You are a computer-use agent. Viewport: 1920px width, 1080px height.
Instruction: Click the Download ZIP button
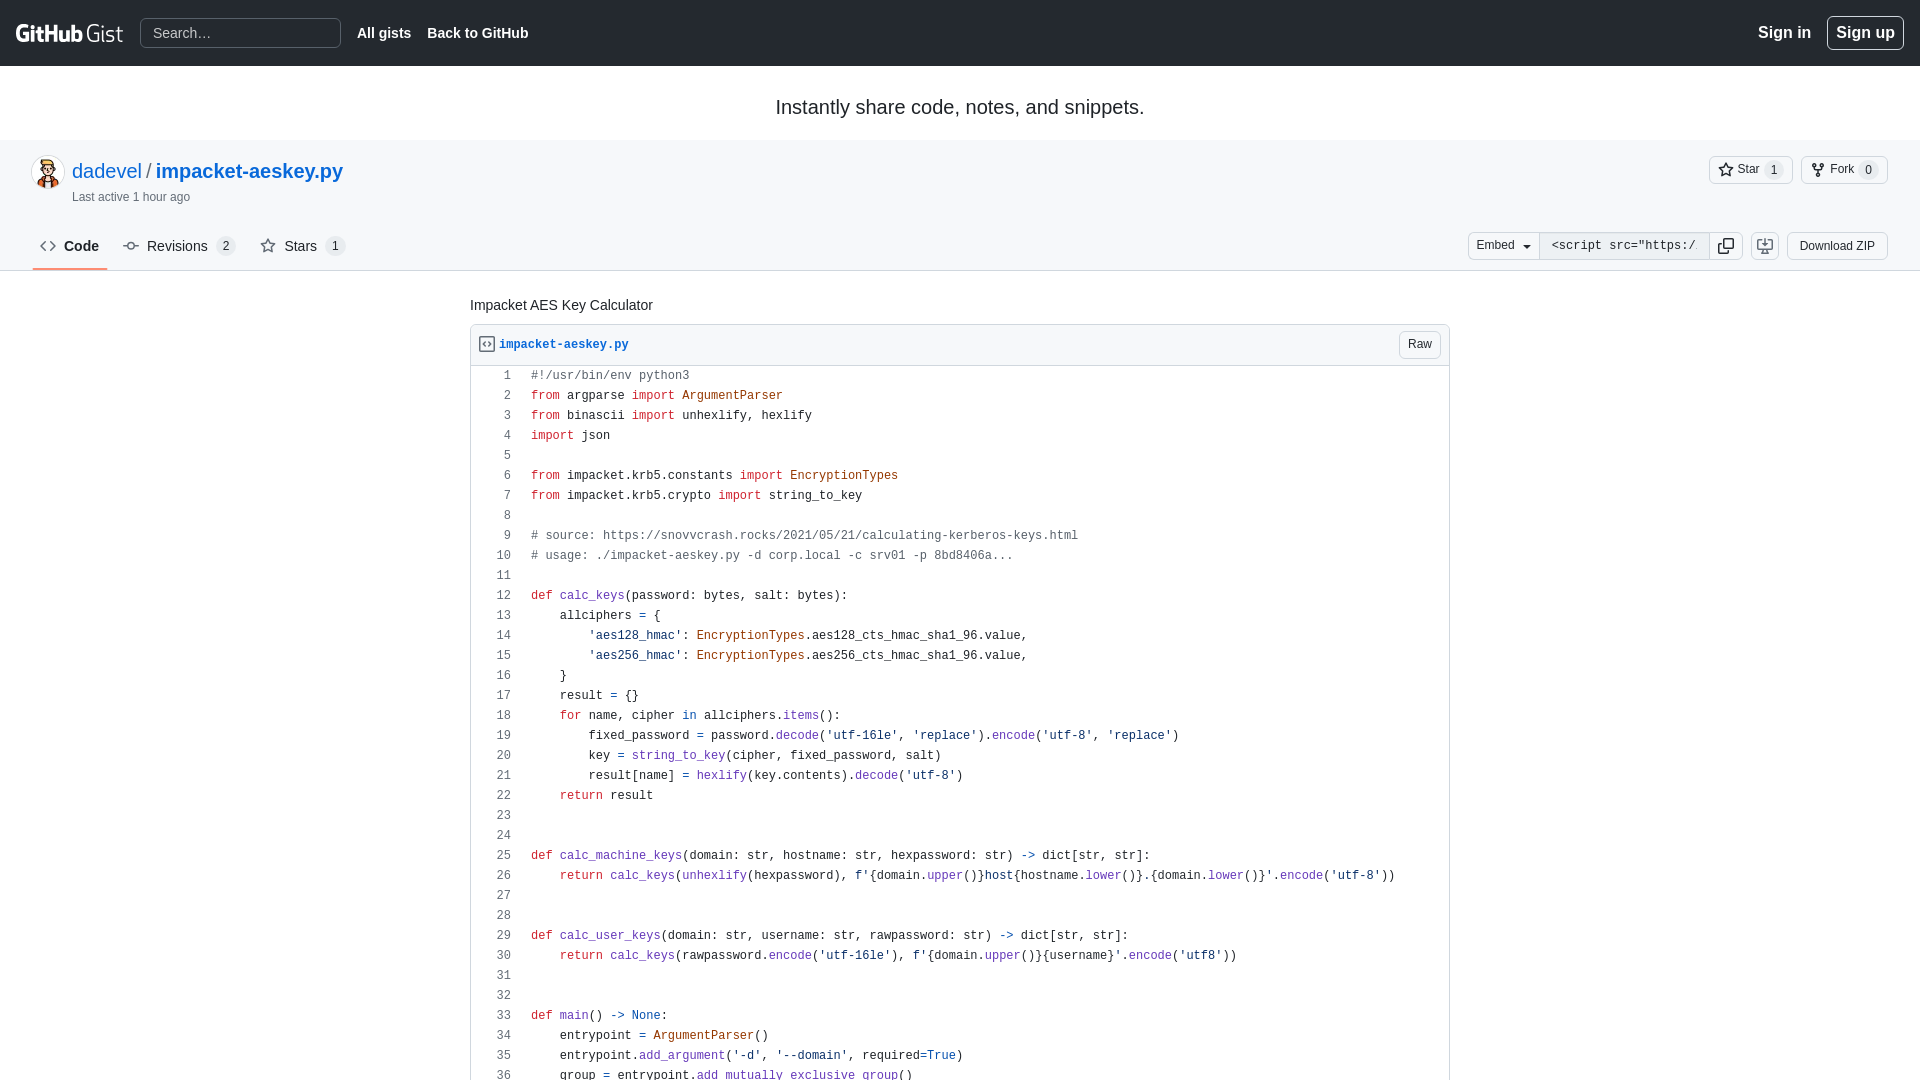[x=1836, y=245]
